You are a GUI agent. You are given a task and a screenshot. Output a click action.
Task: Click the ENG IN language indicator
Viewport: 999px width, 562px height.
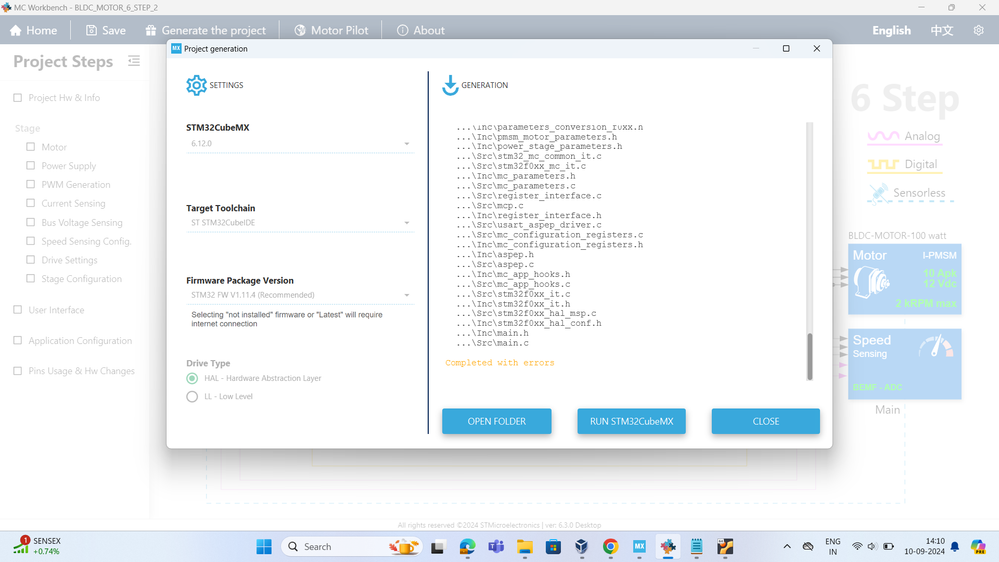[x=833, y=547]
